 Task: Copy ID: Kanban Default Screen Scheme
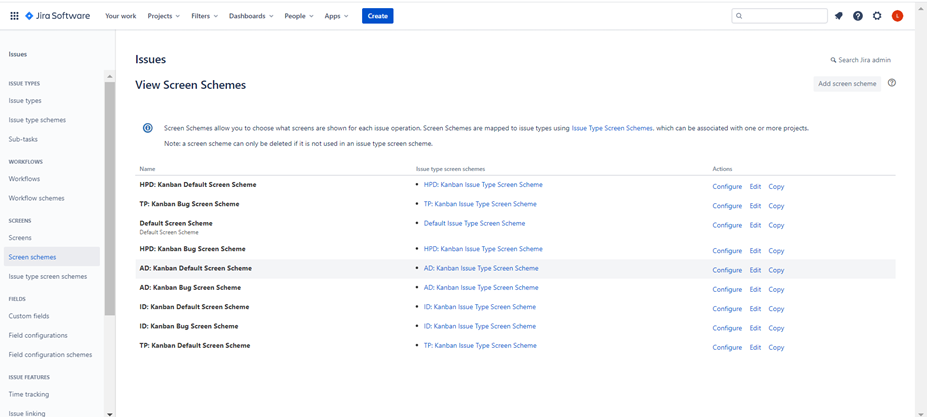tap(776, 309)
